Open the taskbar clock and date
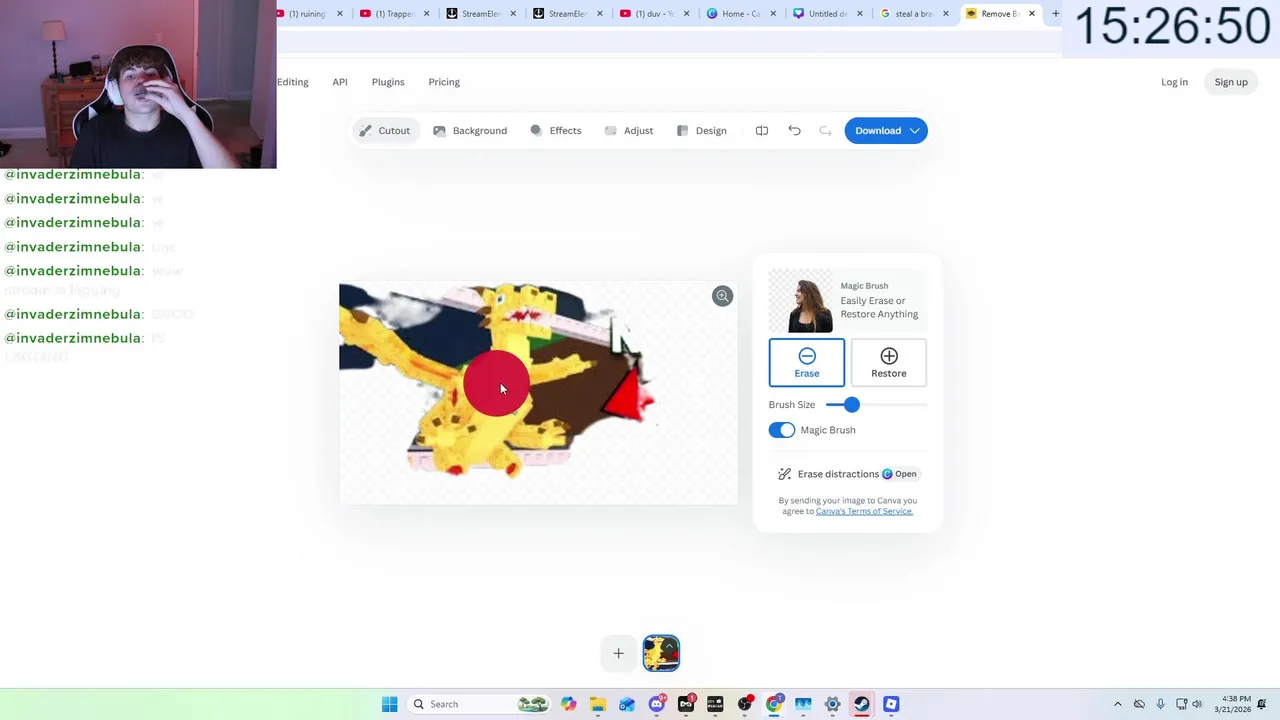The width and height of the screenshot is (1280, 720). point(1235,704)
